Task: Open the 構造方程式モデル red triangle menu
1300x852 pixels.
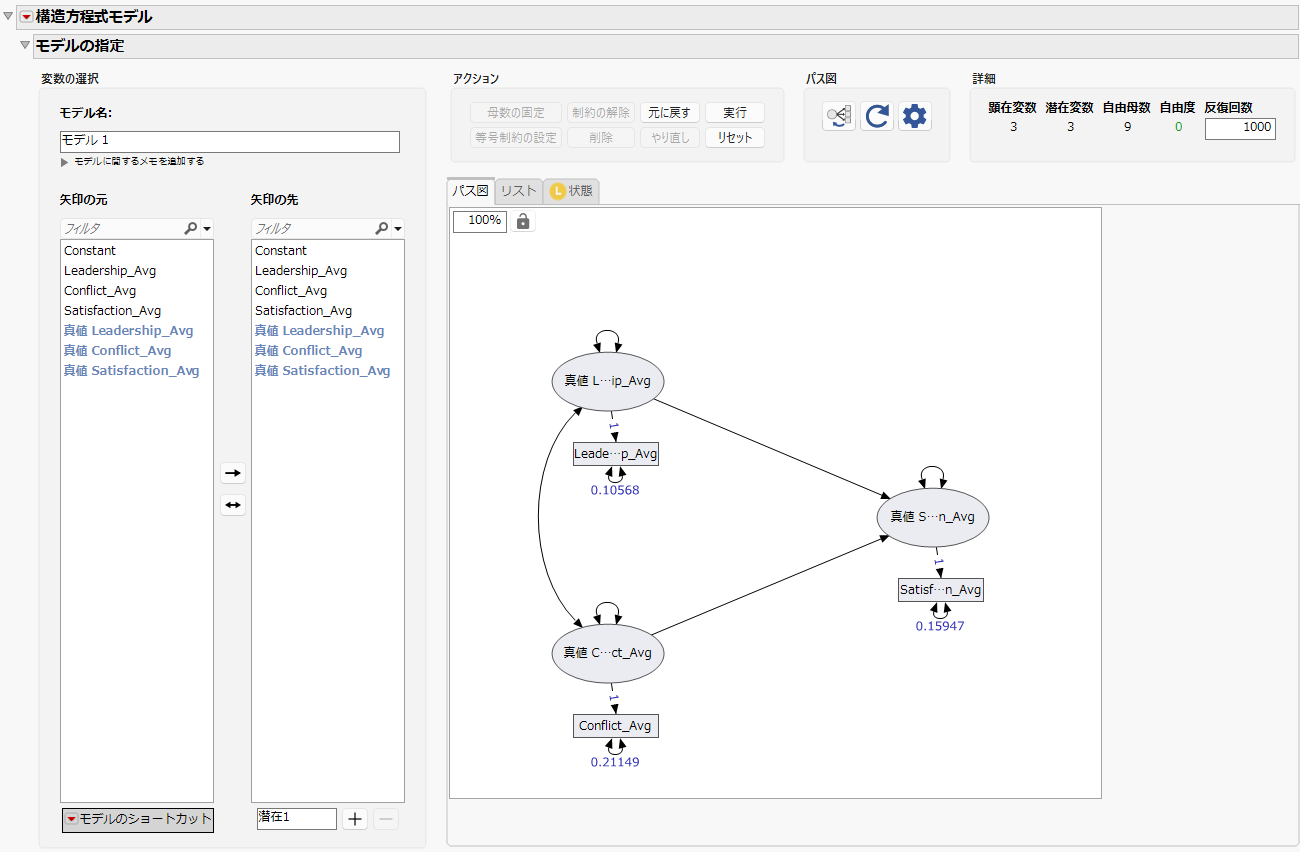Action: click(27, 17)
